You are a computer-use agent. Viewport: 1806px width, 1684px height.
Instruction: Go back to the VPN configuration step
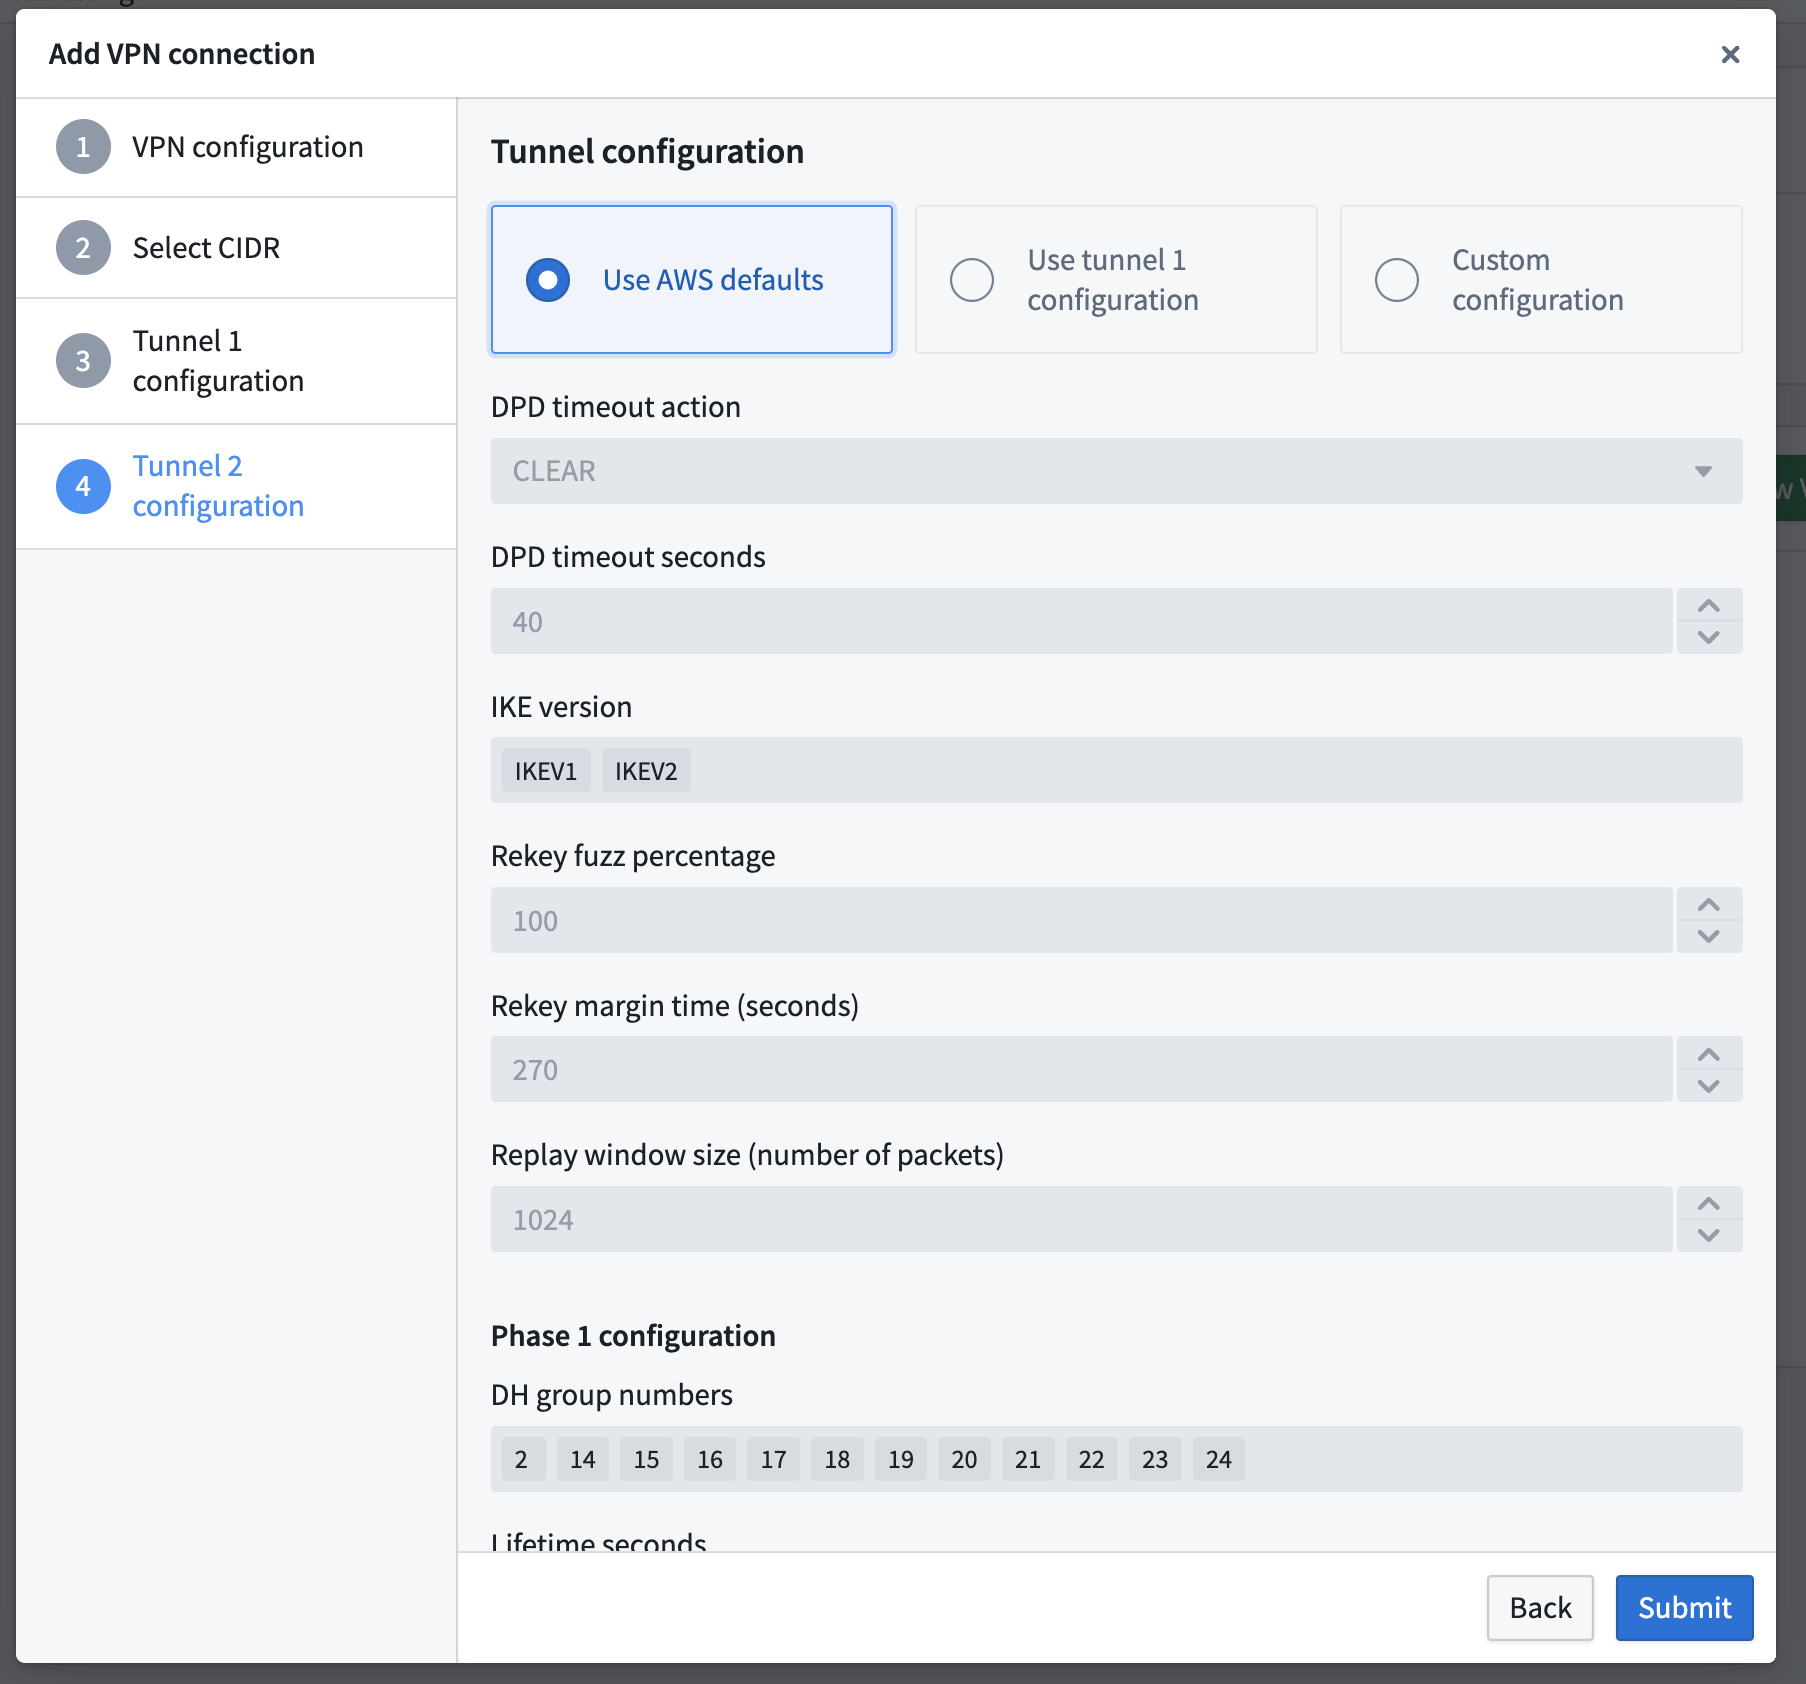(x=247, y=146)
